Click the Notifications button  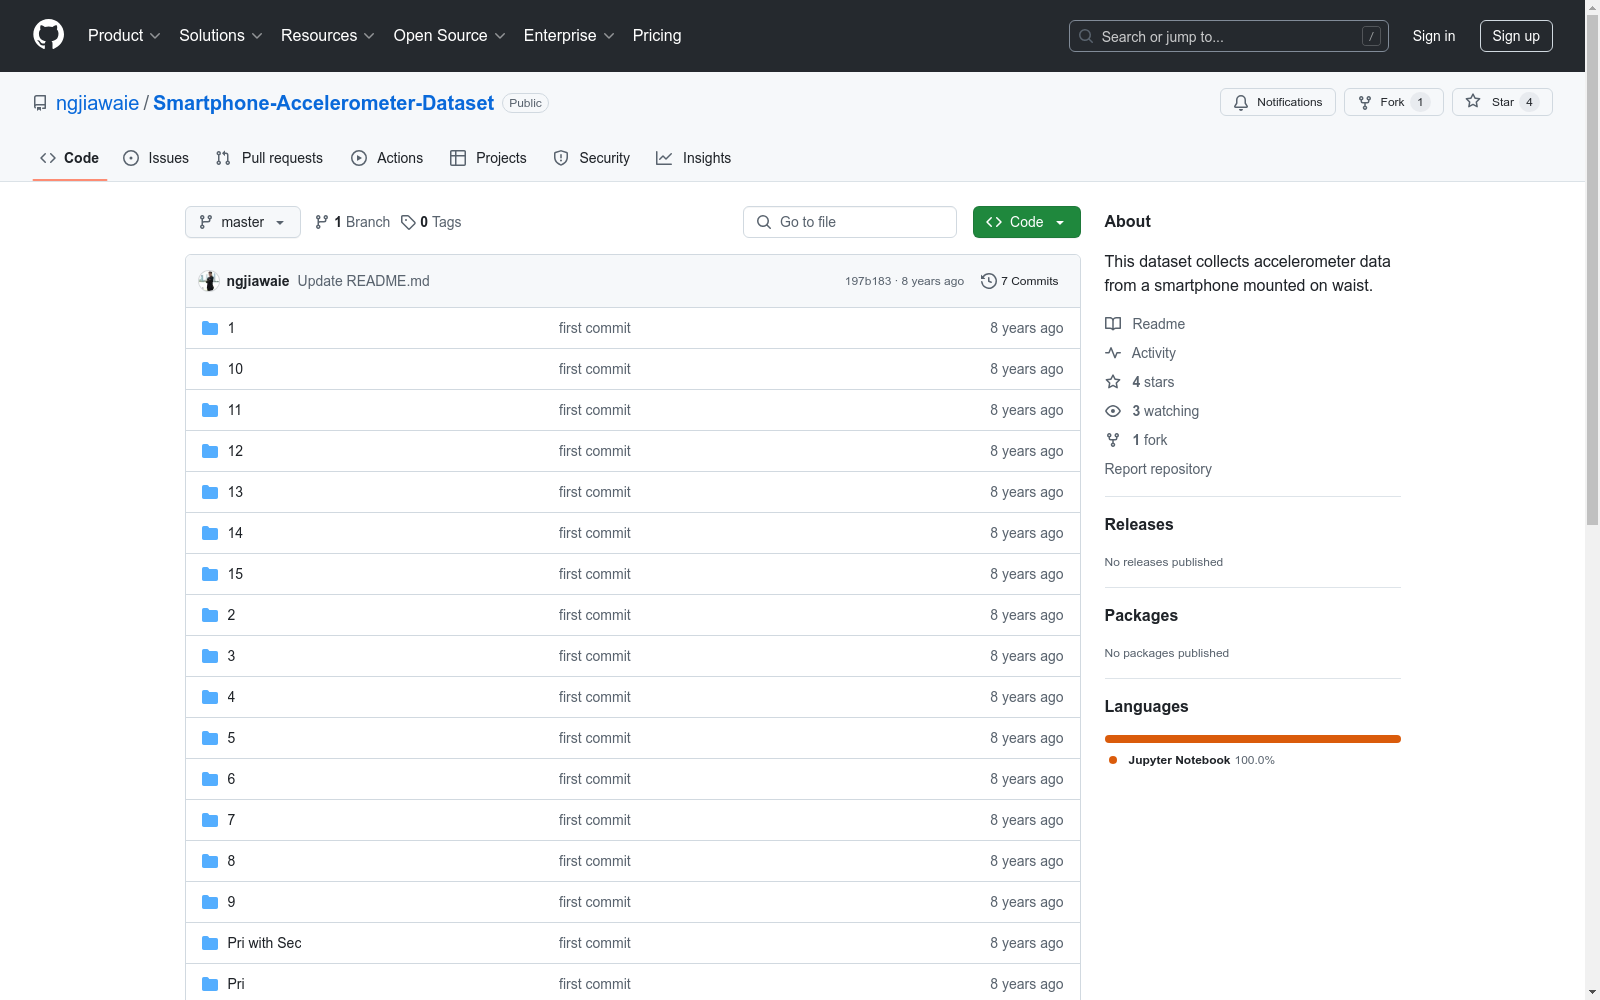[1278, 102]
